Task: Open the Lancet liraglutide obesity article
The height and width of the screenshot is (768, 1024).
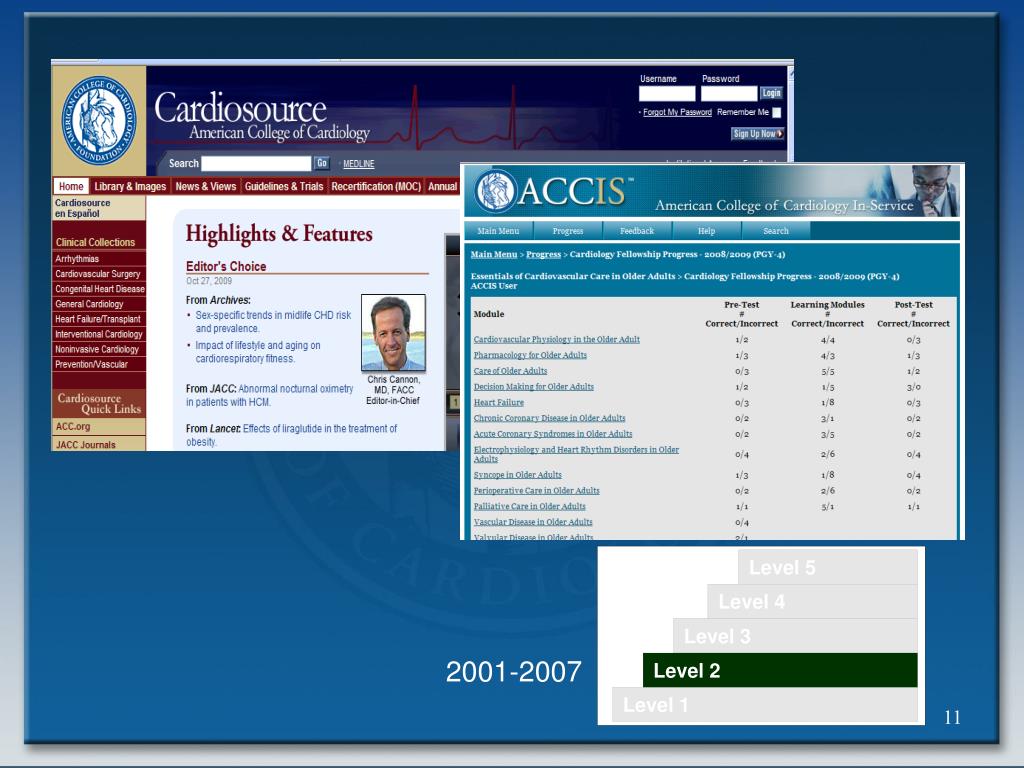Action: coord(291,435)
